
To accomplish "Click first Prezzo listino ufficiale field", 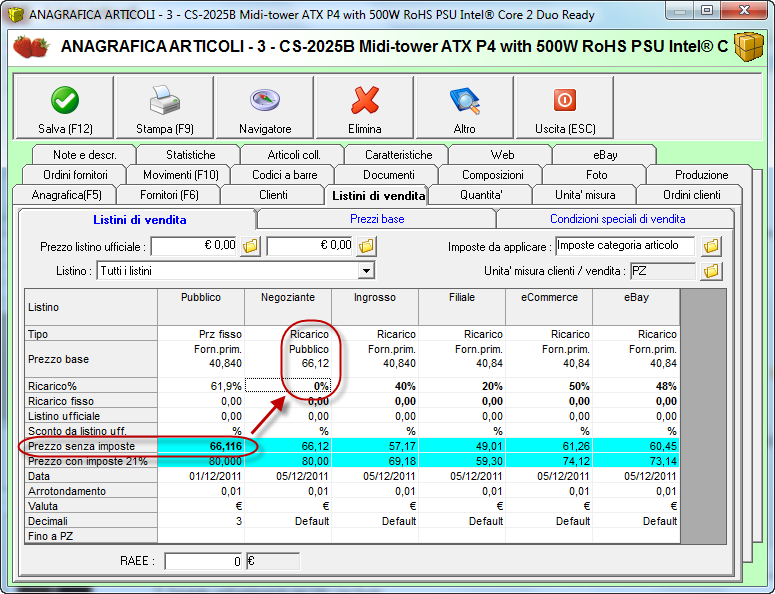I will point(195,246).
